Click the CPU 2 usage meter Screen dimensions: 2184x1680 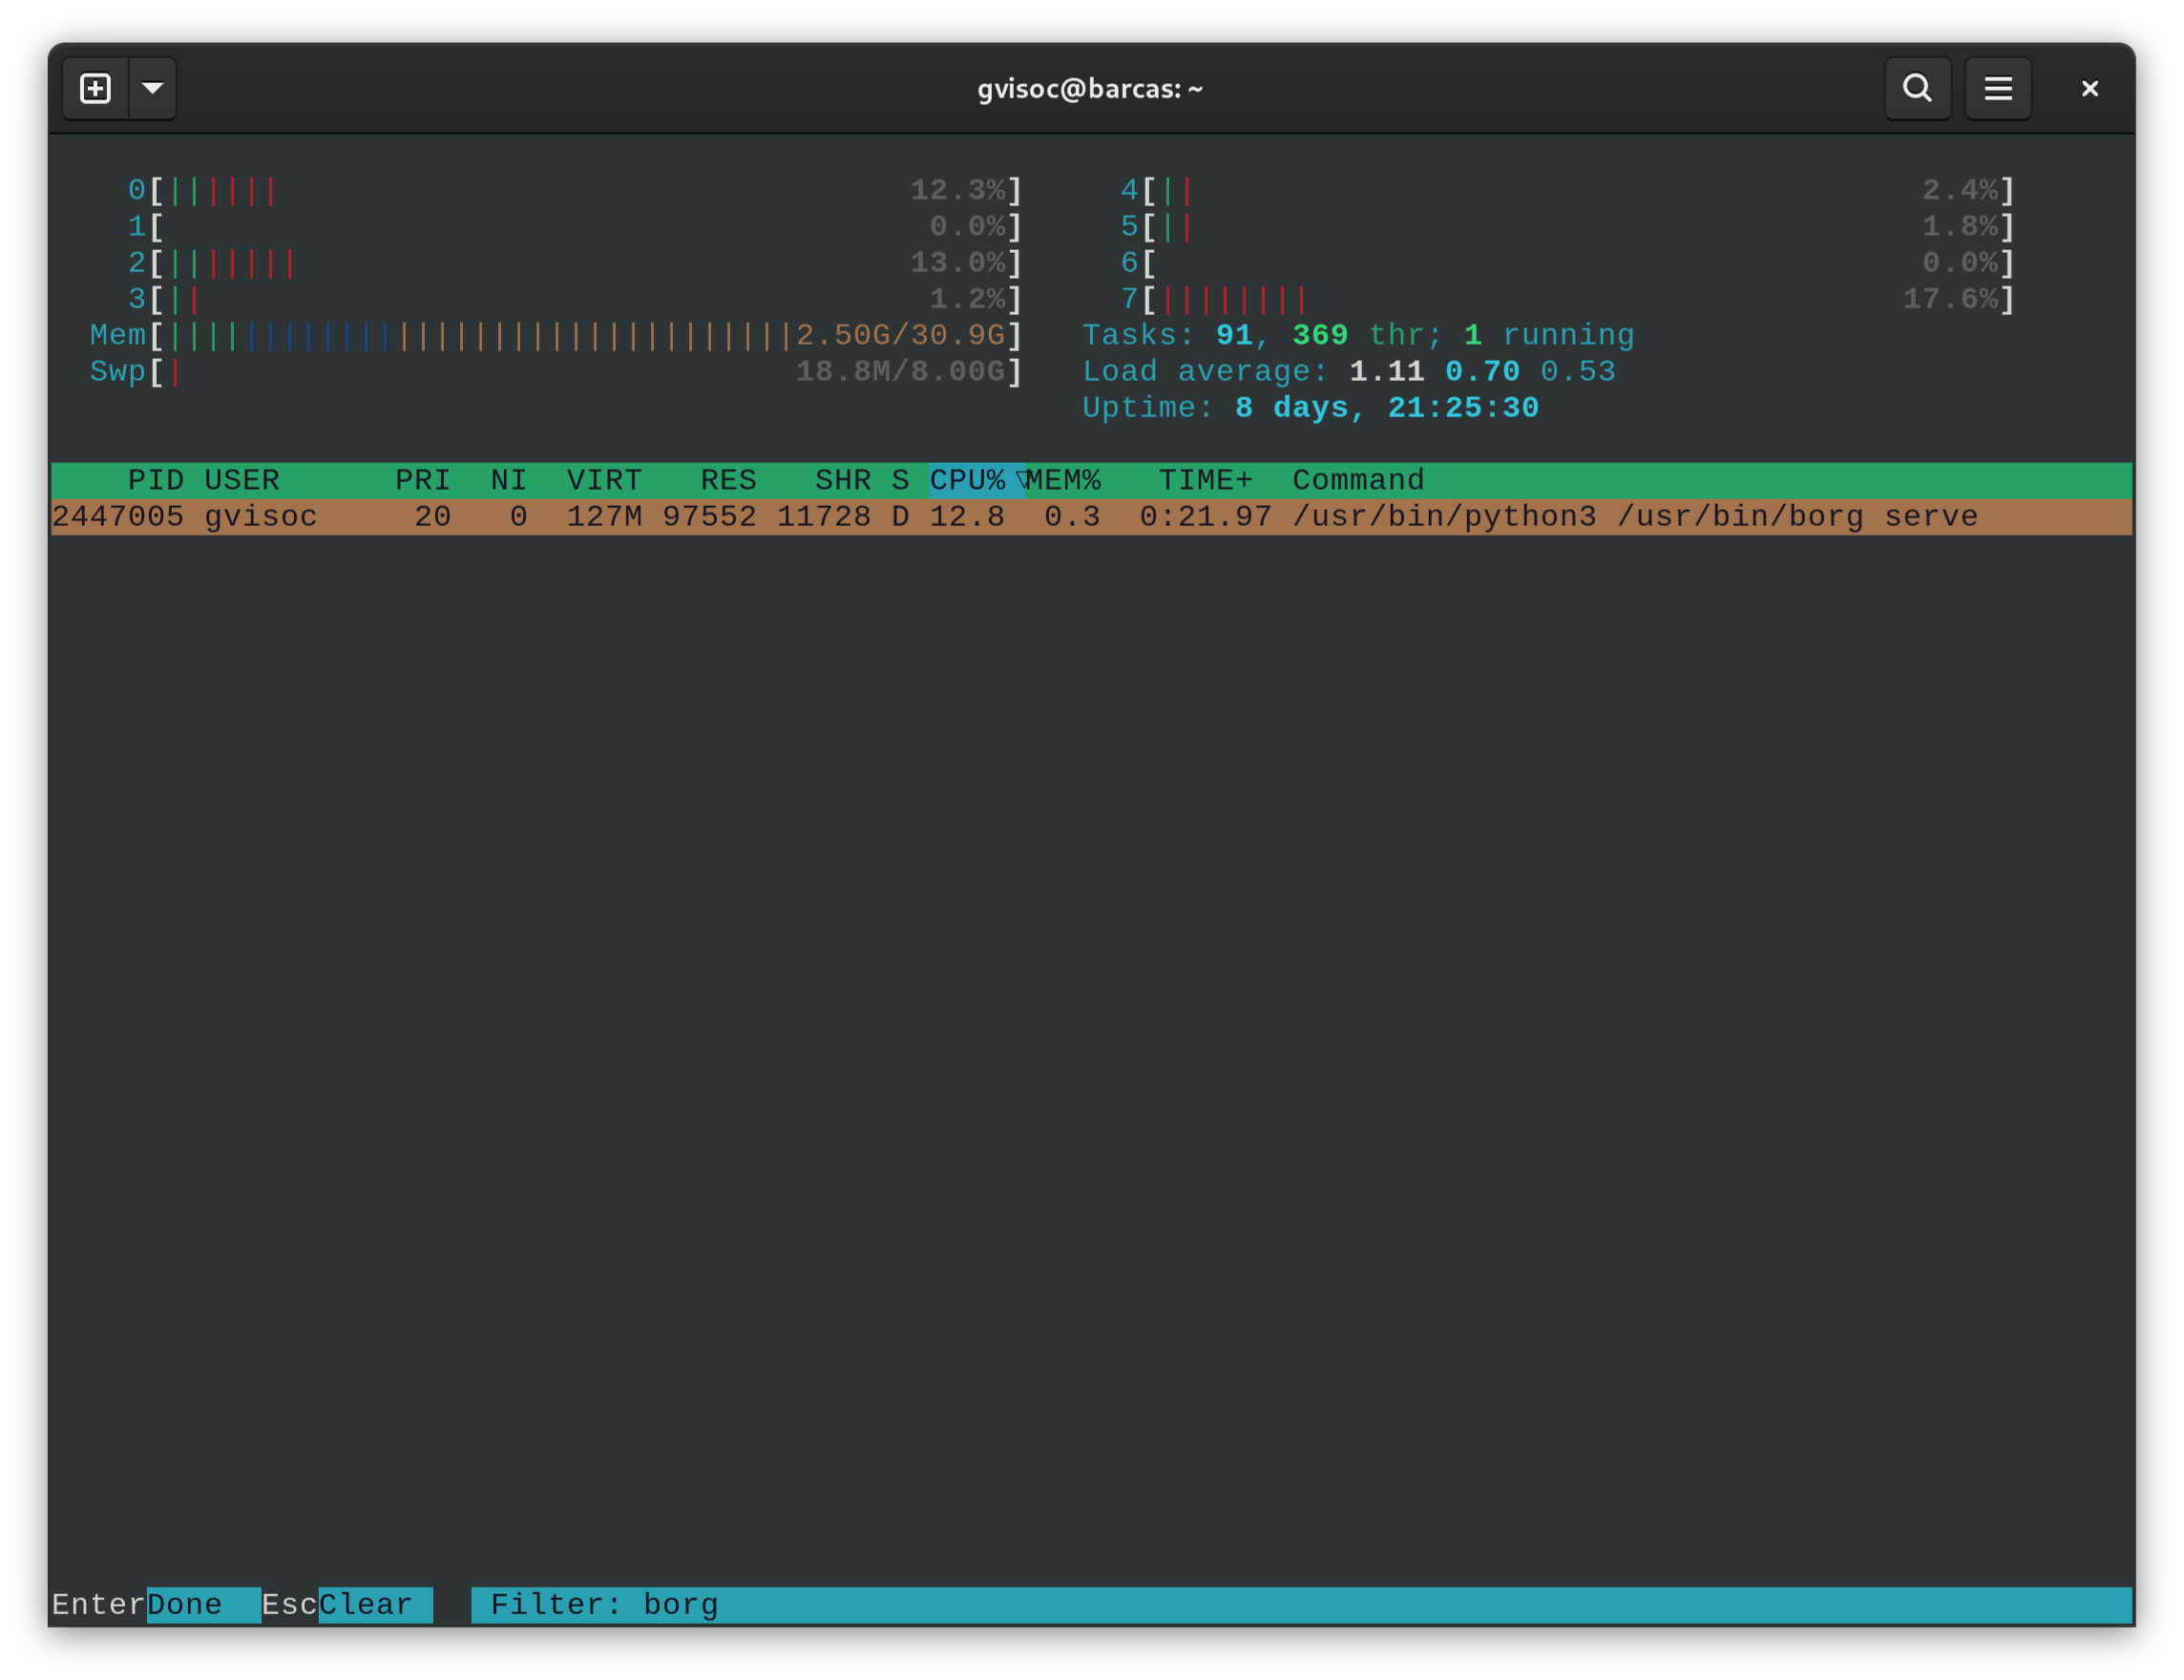574,263
